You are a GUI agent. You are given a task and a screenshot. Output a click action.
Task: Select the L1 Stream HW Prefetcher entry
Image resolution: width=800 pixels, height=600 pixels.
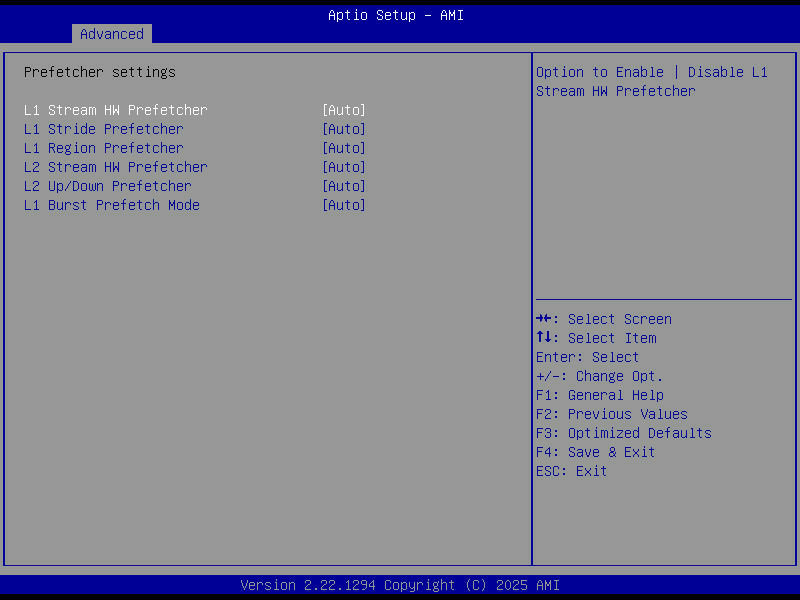click(116, 110)
